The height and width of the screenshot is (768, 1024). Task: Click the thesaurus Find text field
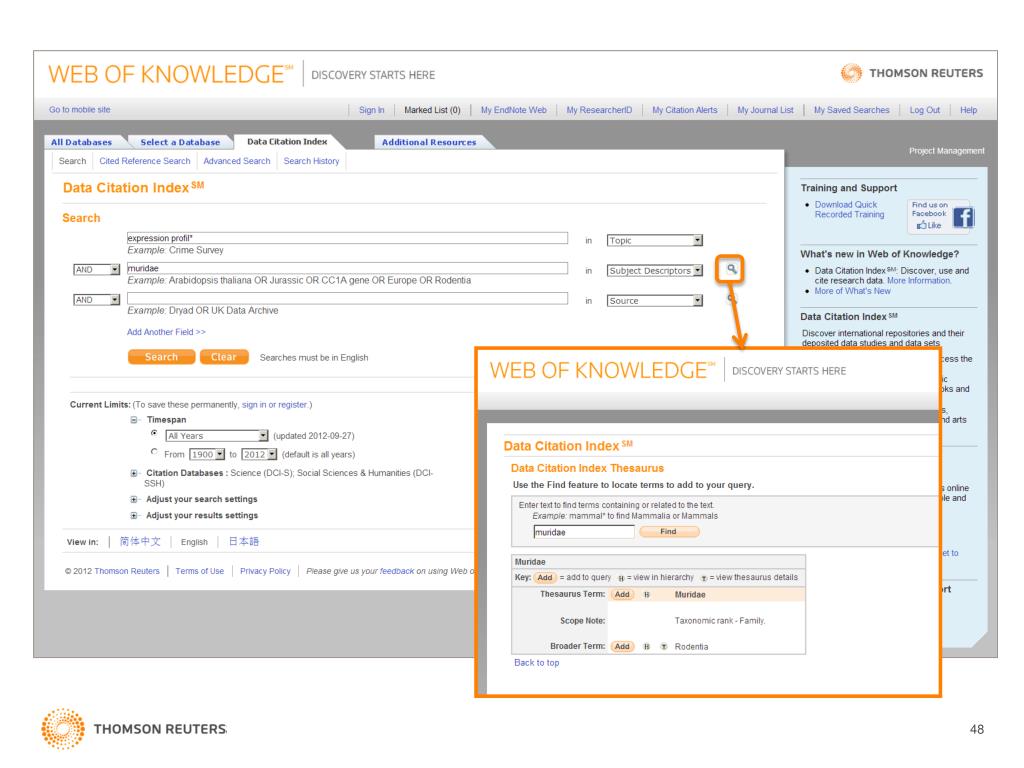(584, 532)
